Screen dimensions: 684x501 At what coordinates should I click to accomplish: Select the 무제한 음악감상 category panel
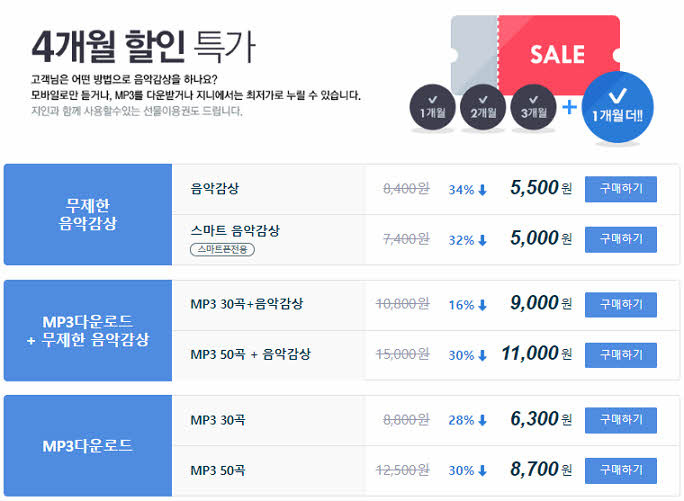click(x=88, y=214)
